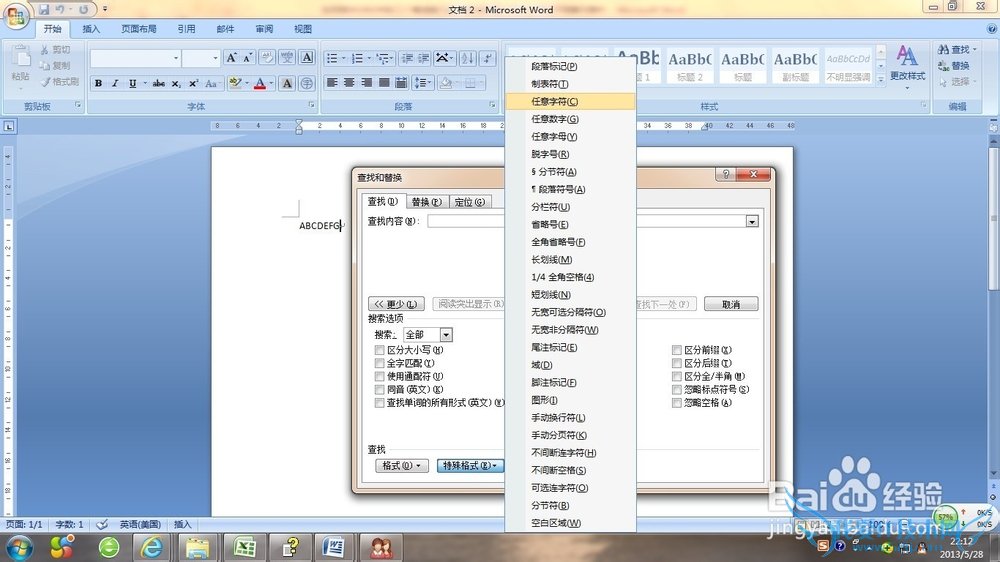Open the 搜索 direction dropdown showing 全部

446,335
